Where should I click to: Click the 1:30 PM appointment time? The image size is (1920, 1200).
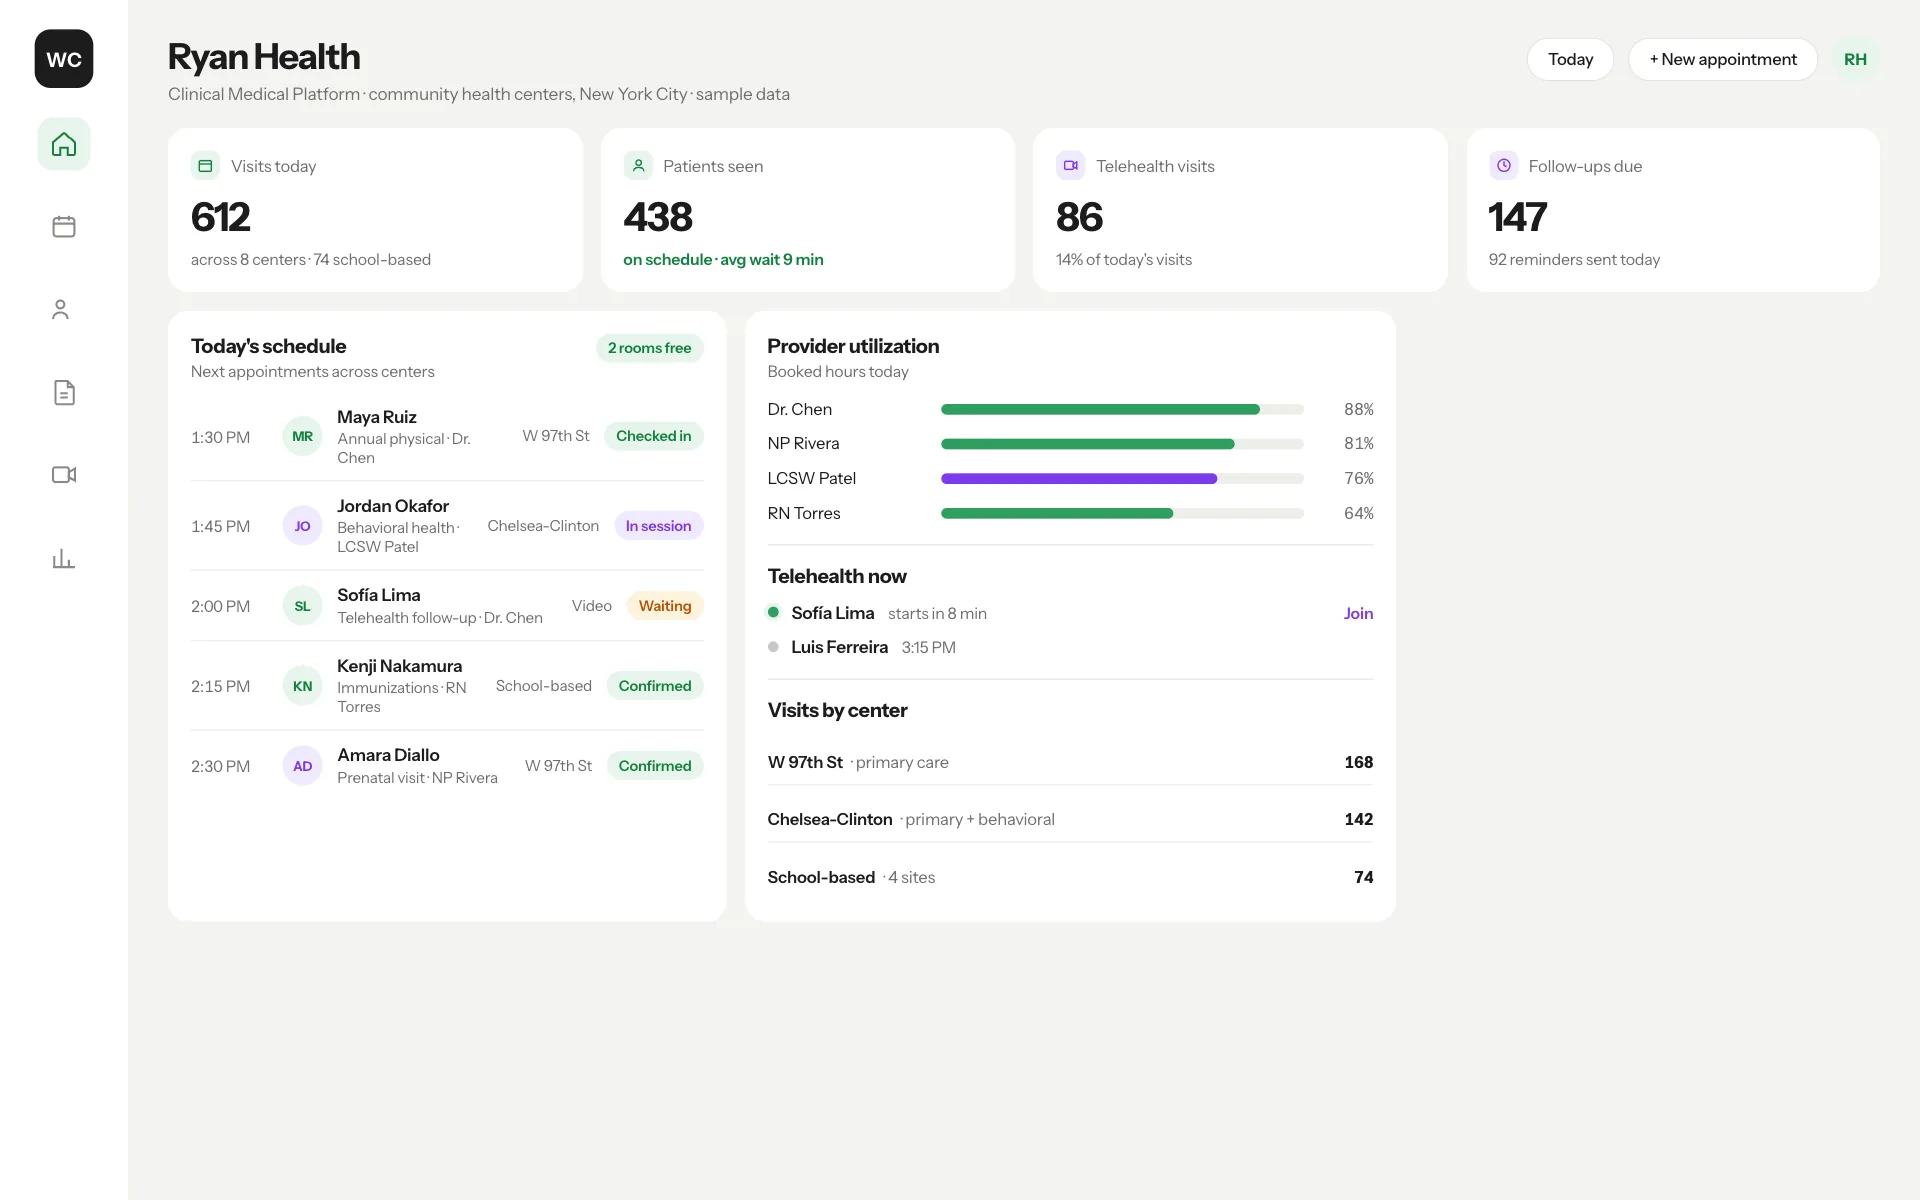(x=221, y=437)
